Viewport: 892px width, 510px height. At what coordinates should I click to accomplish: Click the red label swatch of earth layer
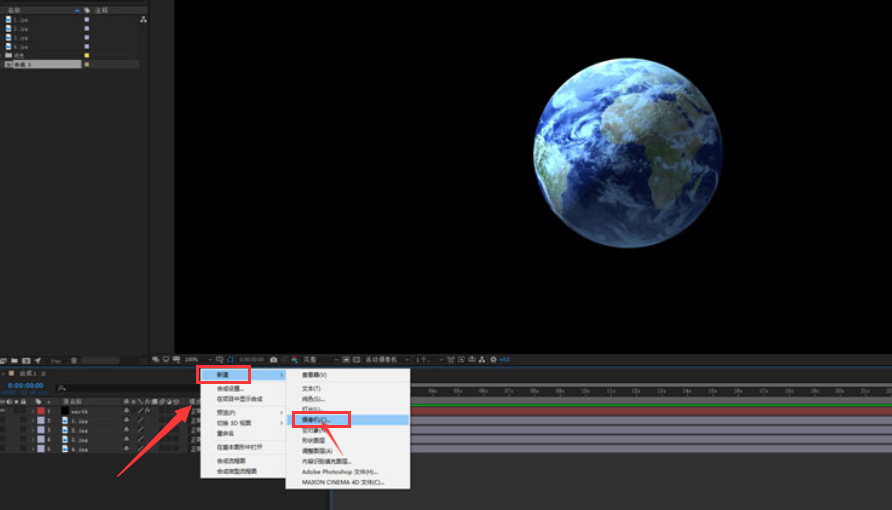click(x=41, y=411)
